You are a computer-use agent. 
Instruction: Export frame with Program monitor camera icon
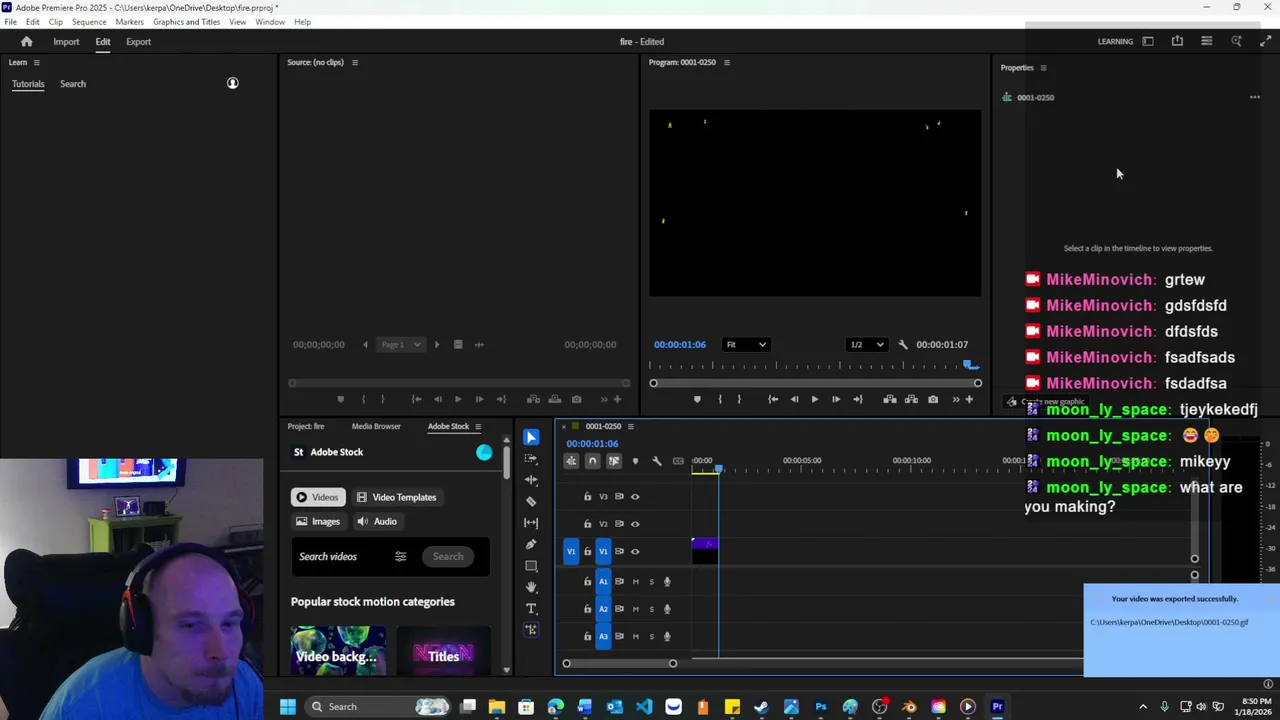coord(933,399)
